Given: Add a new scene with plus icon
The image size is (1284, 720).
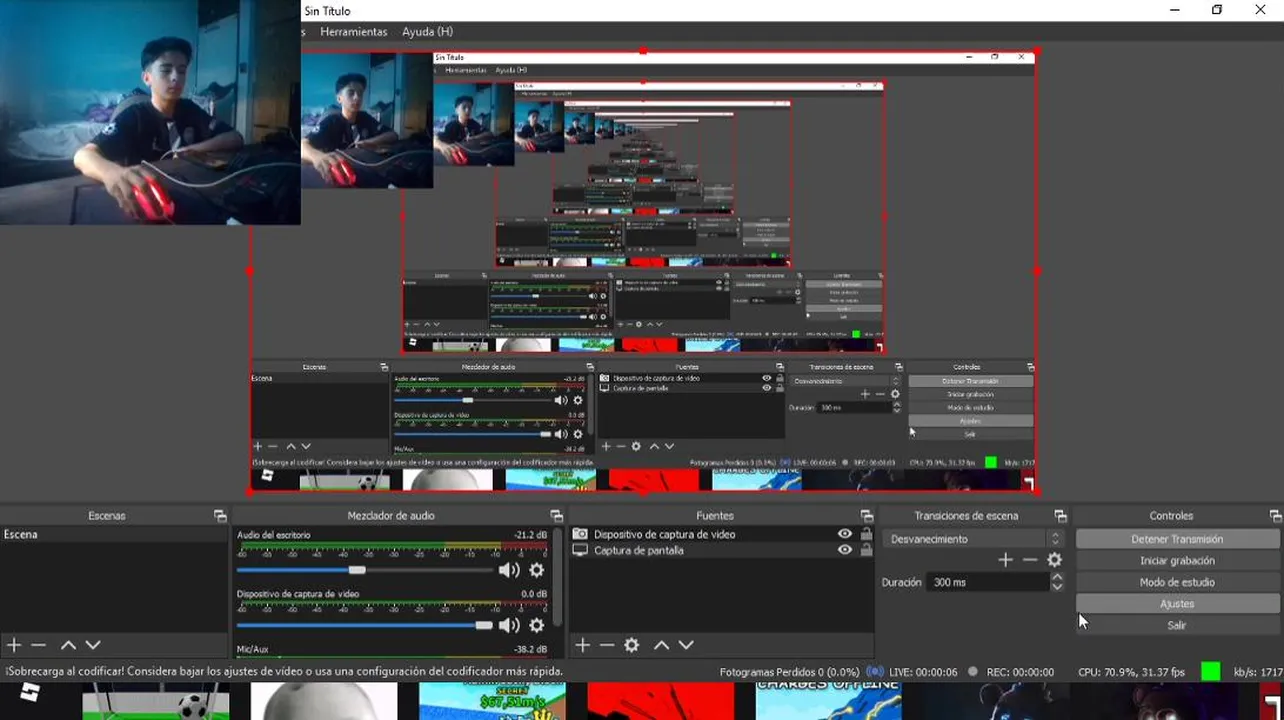Looking at the screenshot, I should 14,645.
